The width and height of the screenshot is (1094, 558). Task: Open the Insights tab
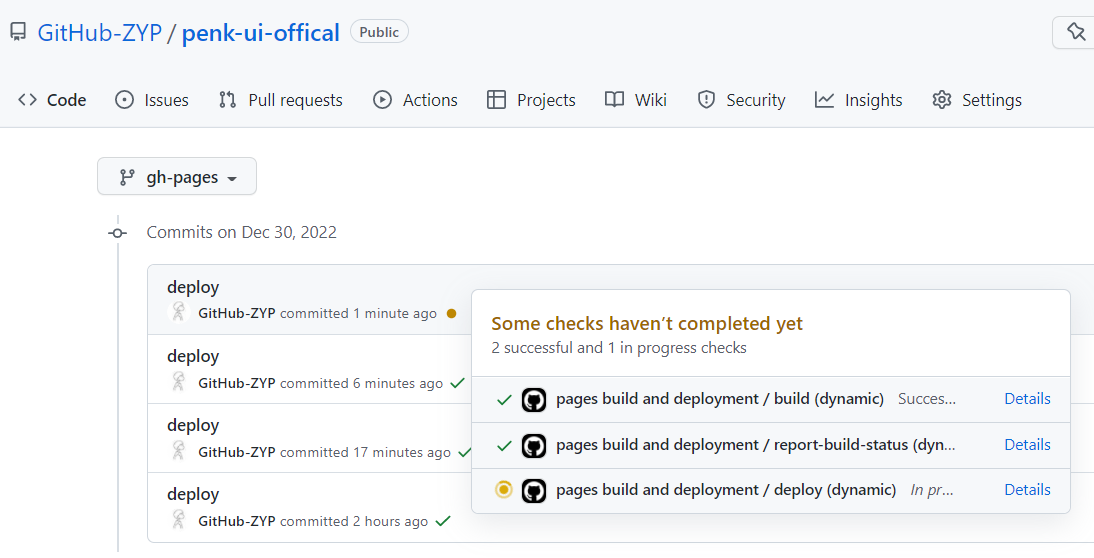point(859,100)
